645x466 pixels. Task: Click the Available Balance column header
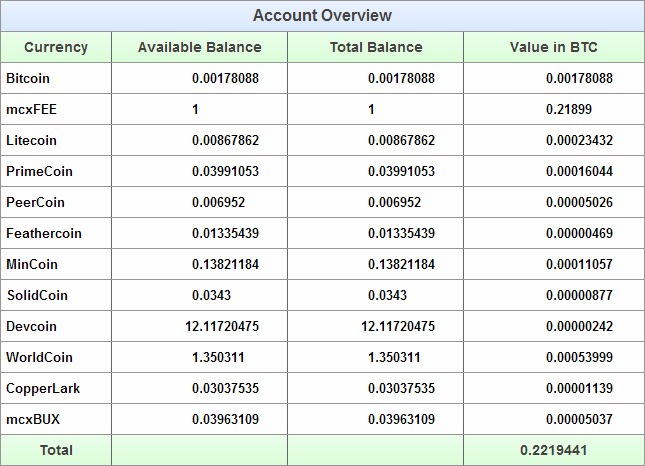(200, 47)
